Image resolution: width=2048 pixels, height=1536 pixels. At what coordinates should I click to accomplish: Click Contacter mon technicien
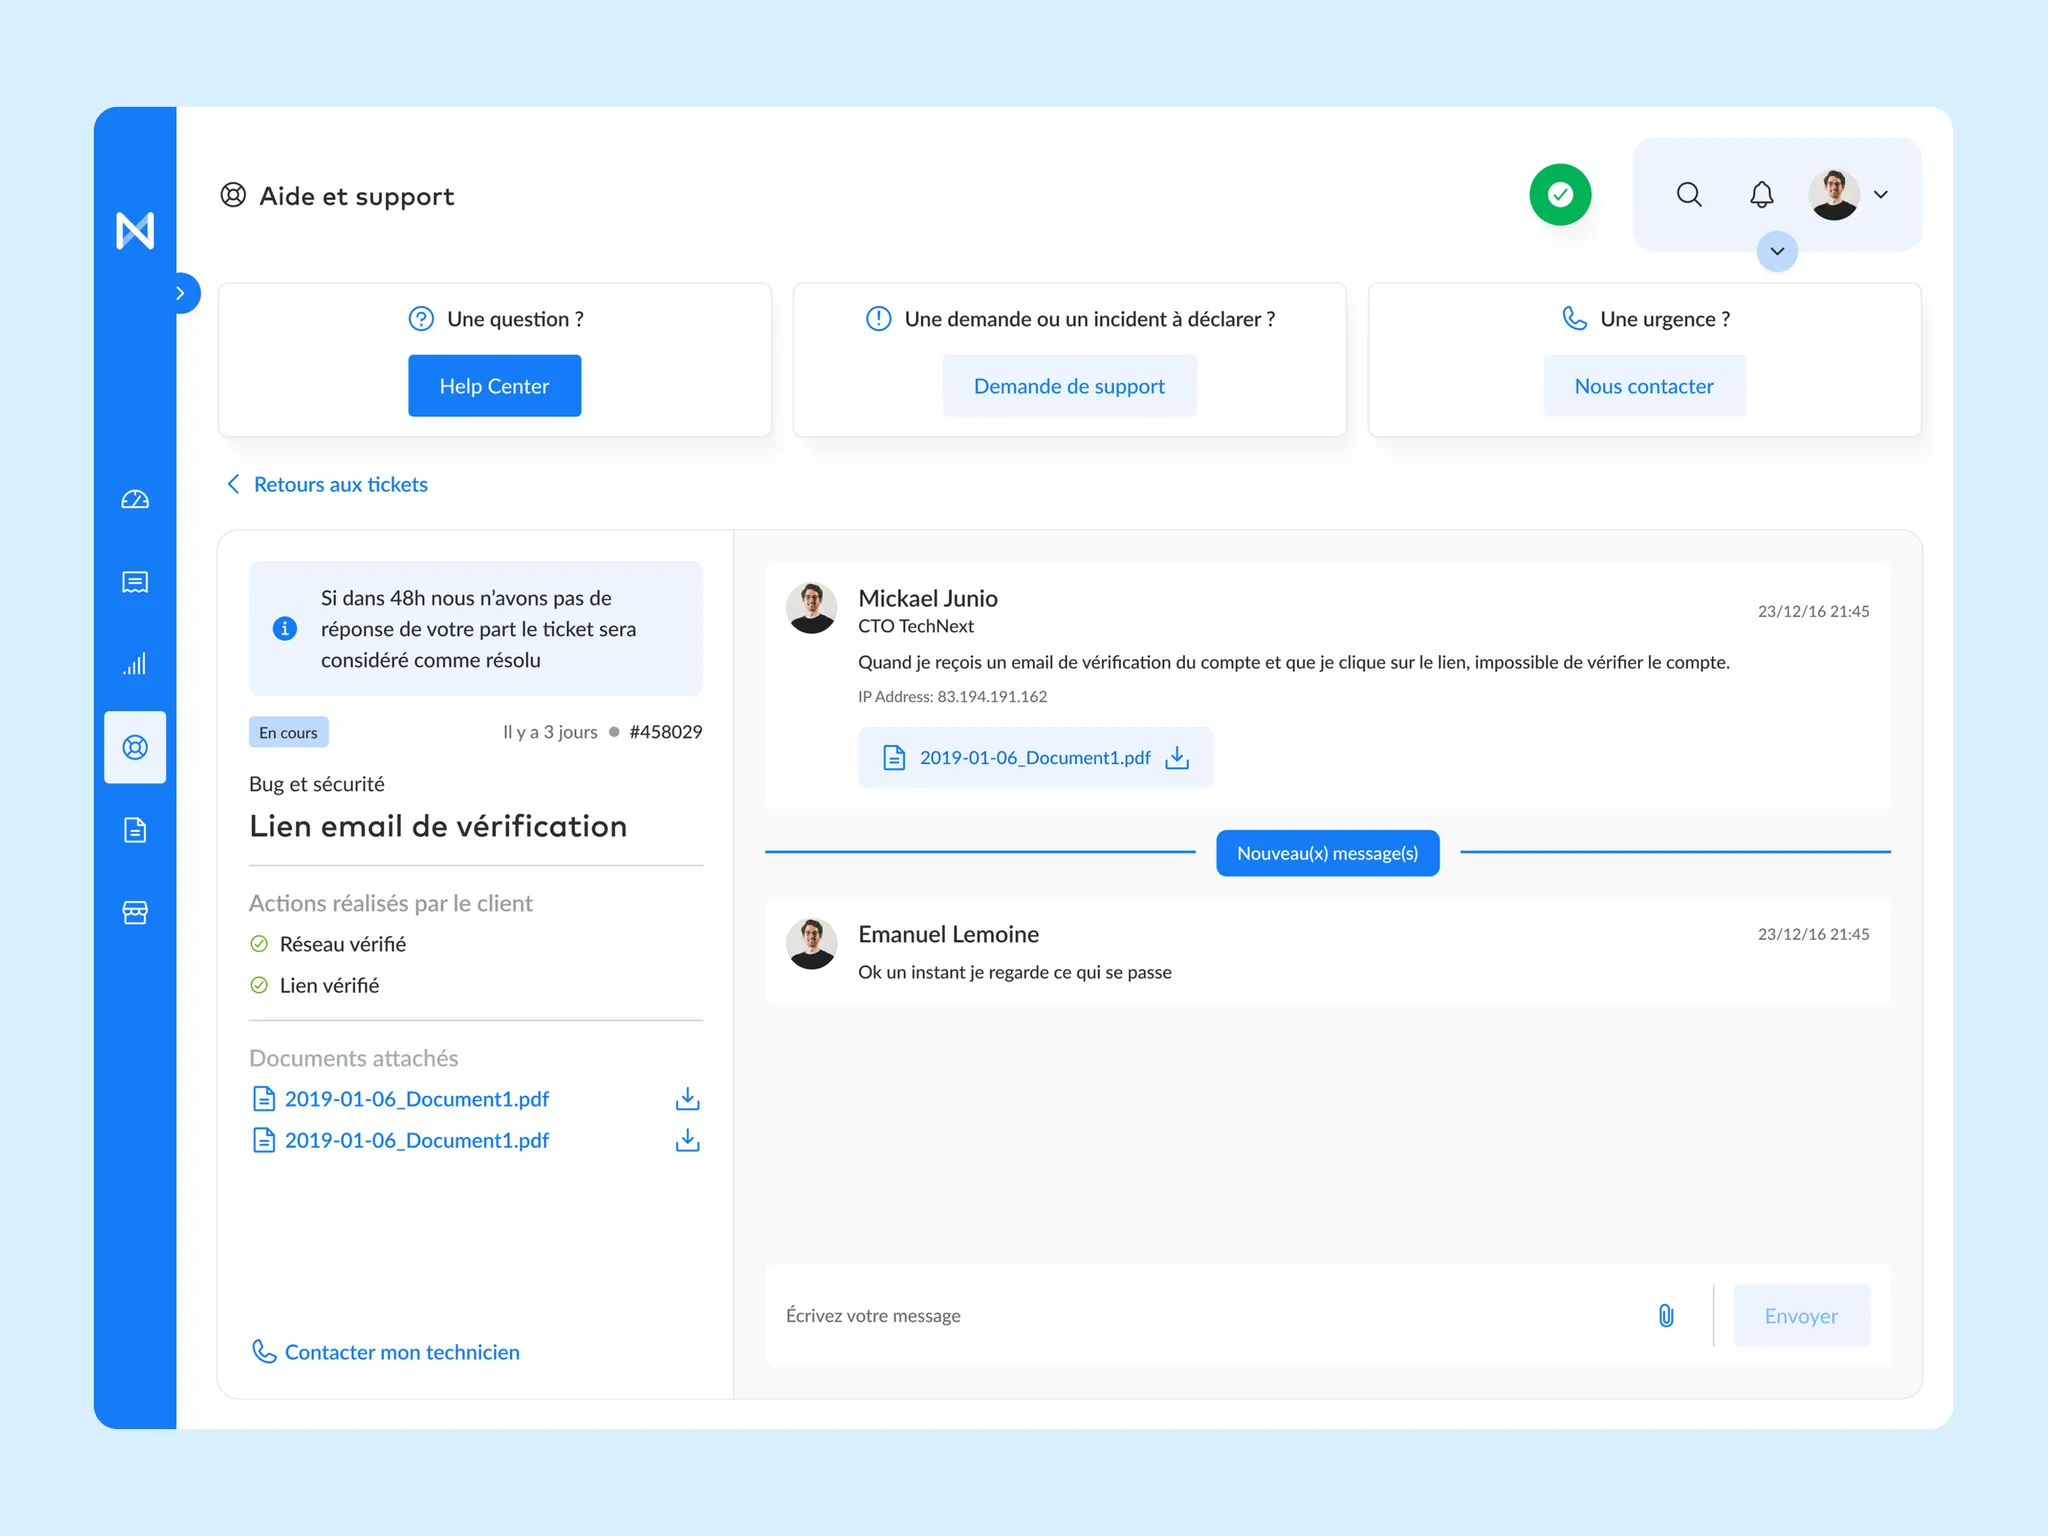[x=386, y=1352]
